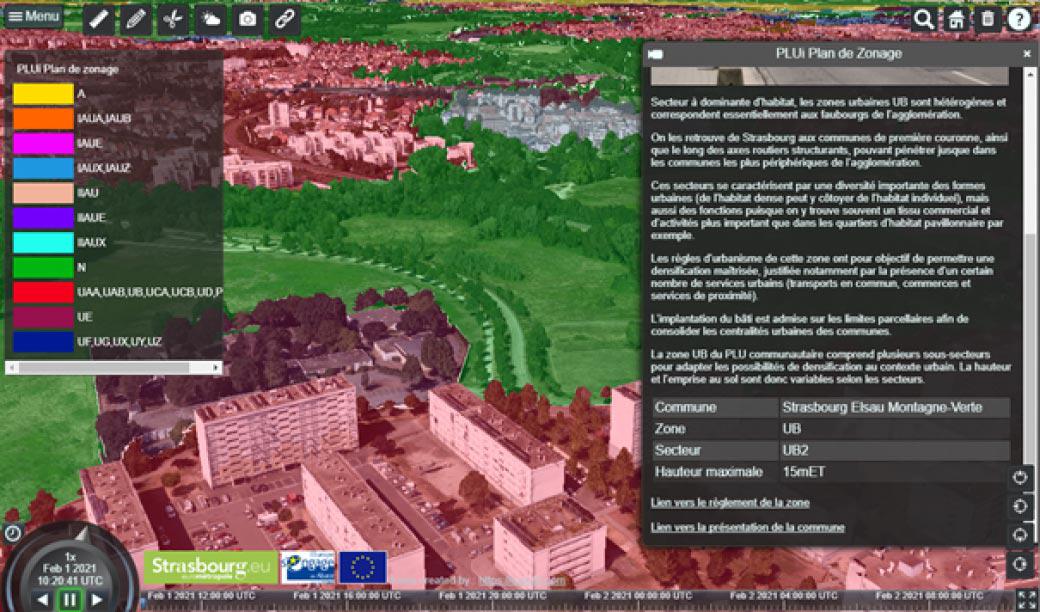Click timeline at Feb 2 2021 00:00:00 UTC

[x=637, y=596]
